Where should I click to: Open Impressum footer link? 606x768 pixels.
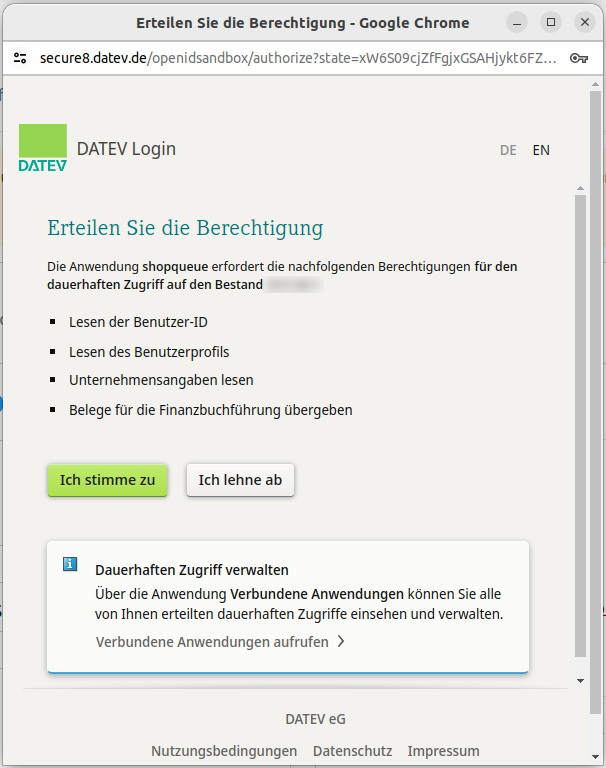pos(443,751)
